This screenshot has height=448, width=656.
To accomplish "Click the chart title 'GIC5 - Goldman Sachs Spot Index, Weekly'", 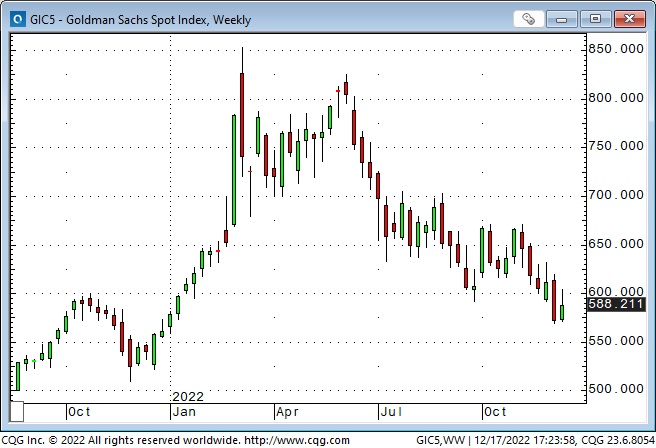I will (x=141, y=20).
